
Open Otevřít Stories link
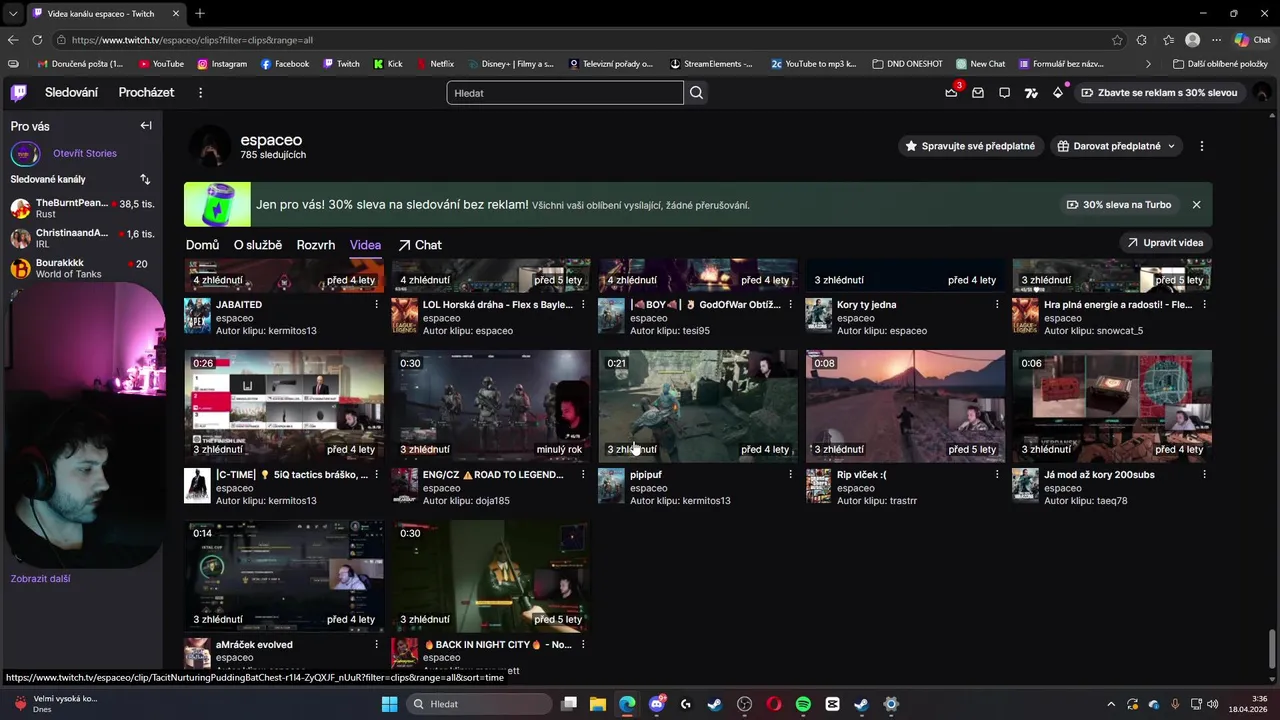click(85, 153)
